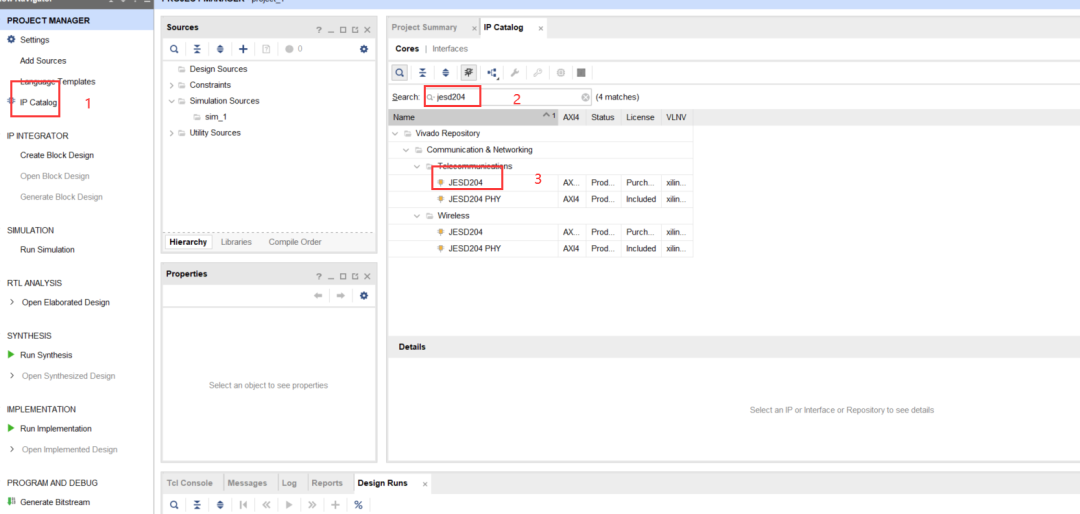Open Properties panel settings gear
The image size is (1080, 514).
(364, 296)
